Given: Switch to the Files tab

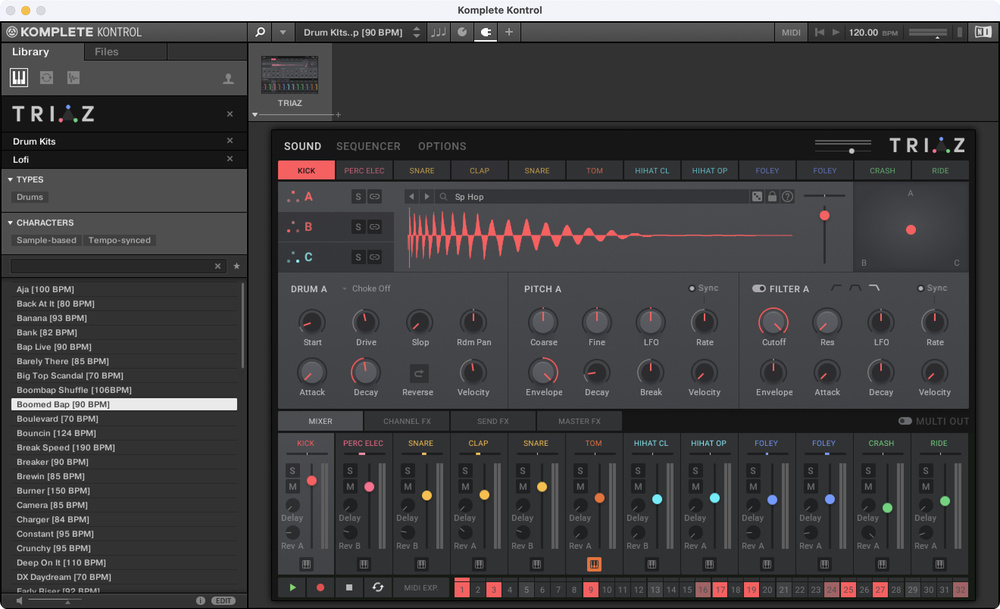Looking at the screenshot, I should point(107,52).
